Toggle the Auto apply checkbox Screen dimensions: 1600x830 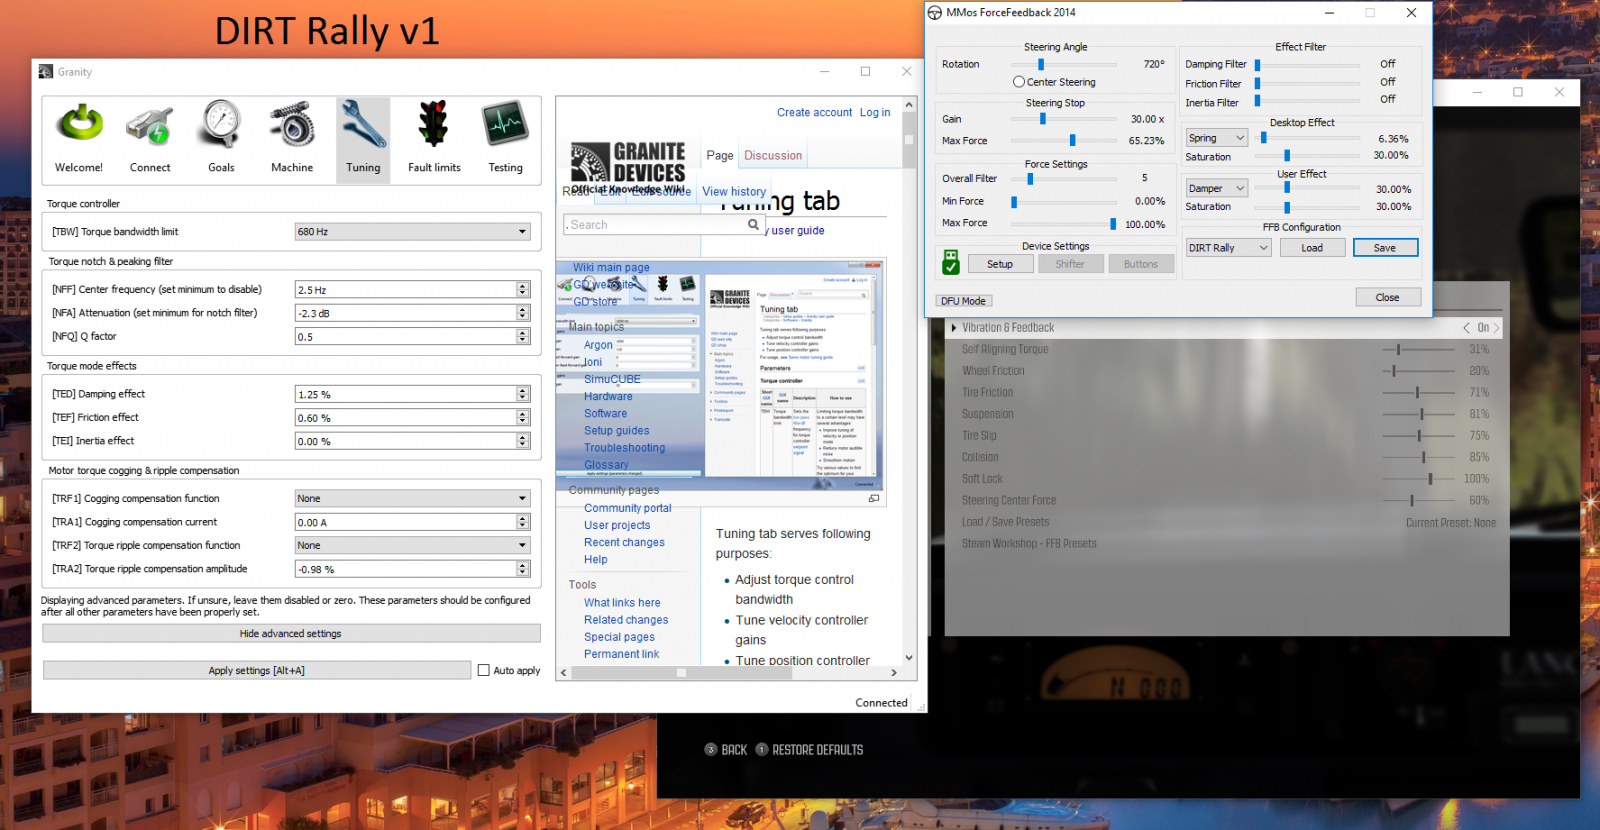[x=484, y=671]
